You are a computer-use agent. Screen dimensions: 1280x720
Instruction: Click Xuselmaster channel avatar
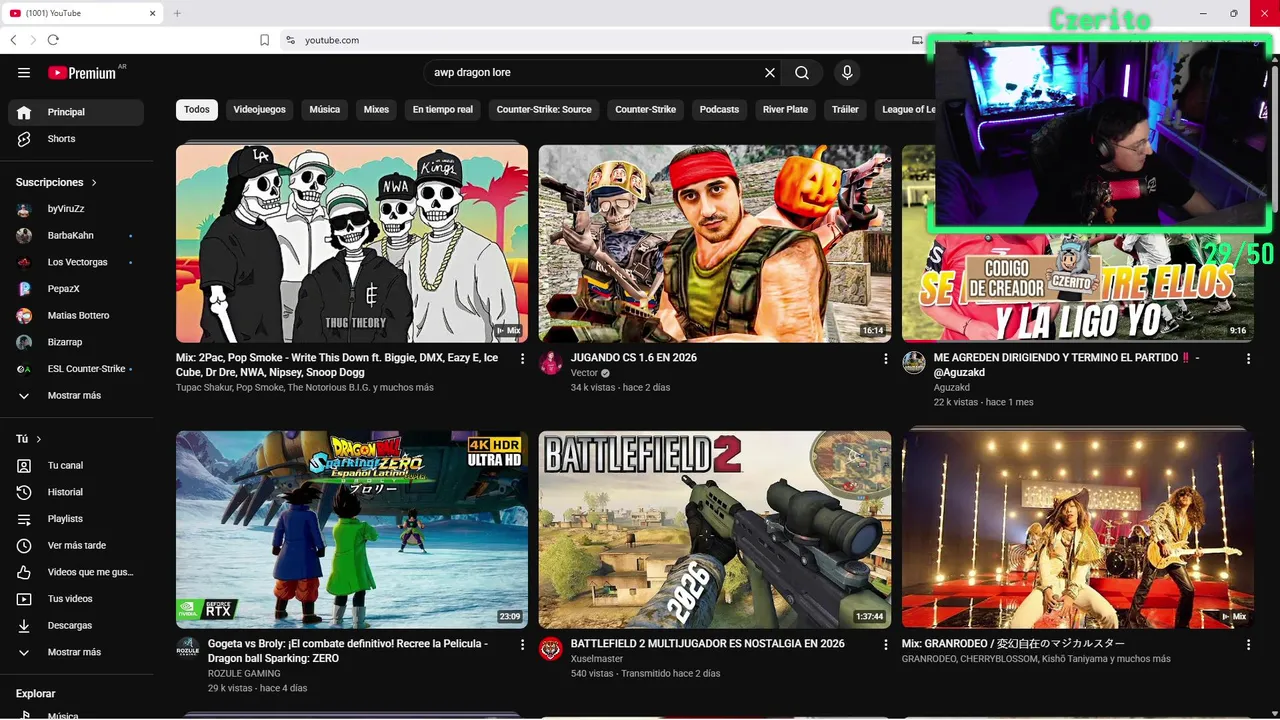(551, 649)
